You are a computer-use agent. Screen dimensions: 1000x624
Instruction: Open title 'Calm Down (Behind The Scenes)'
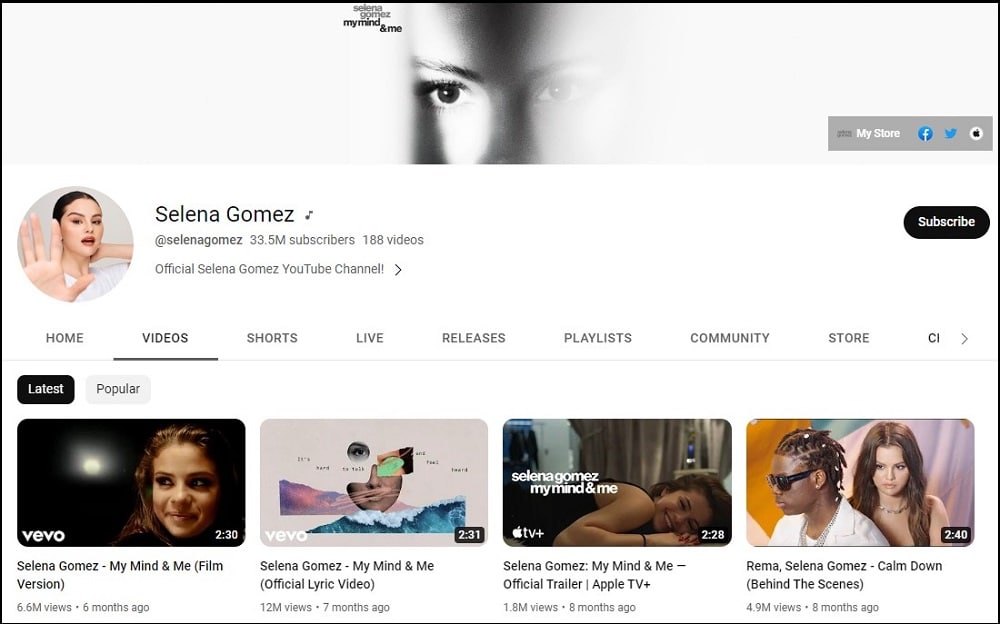[844, 575]
